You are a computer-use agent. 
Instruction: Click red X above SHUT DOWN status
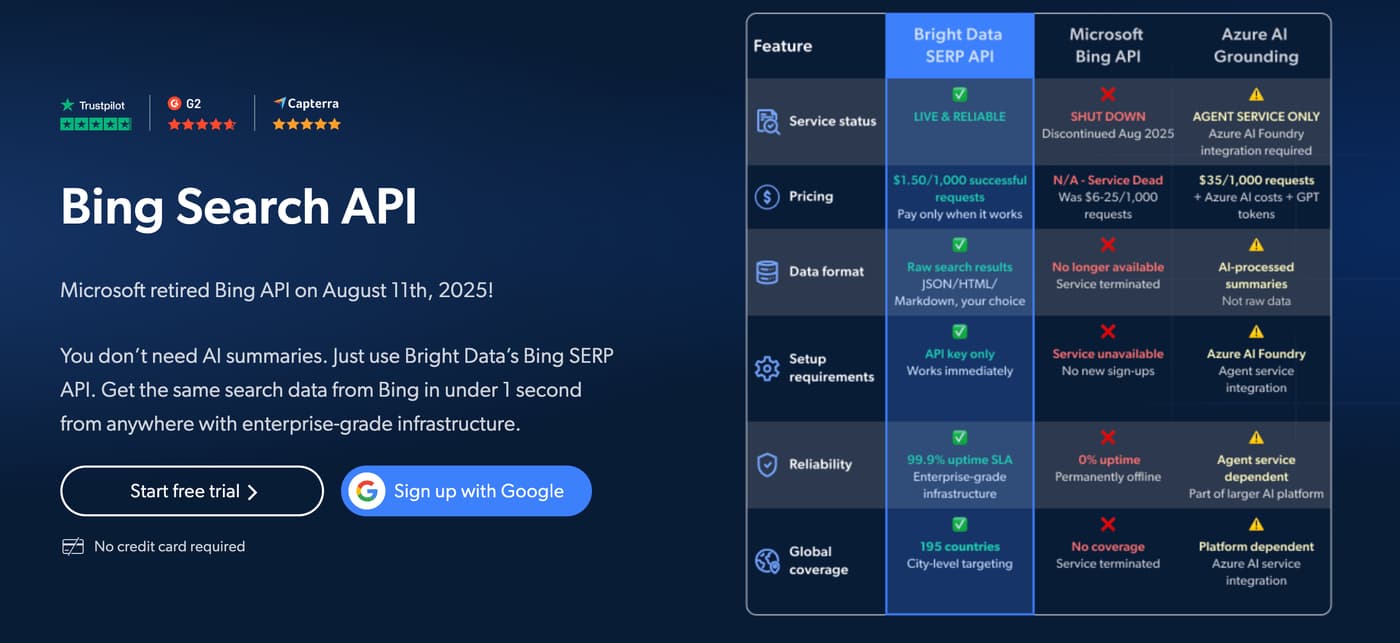tap(1107, 95)
